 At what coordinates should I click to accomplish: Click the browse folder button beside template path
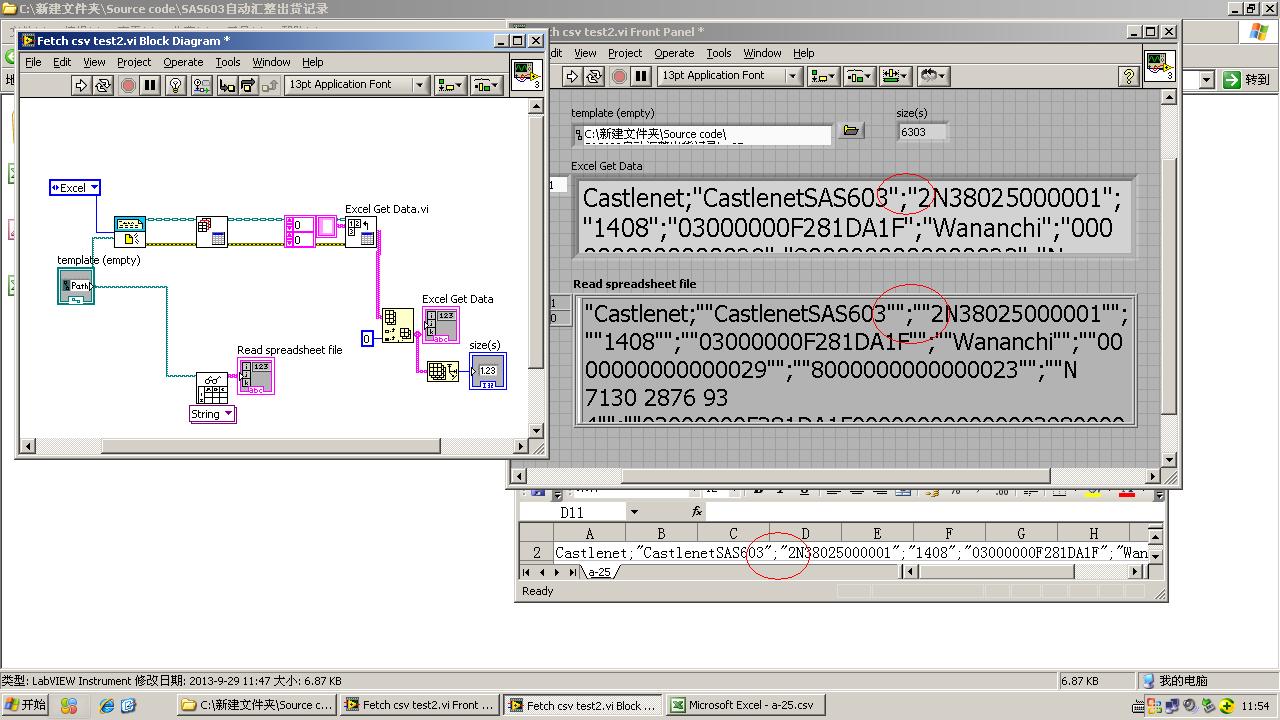point(851,130)
